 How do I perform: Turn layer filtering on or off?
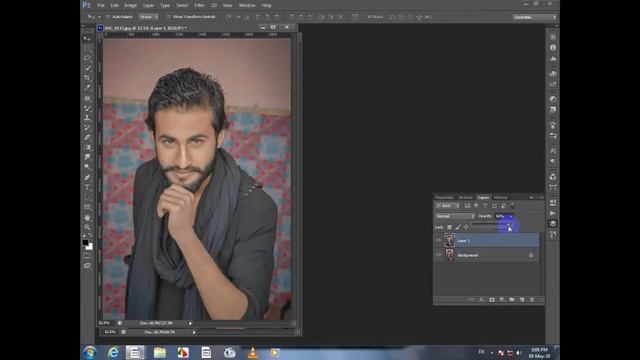click(x=513, y=206)
